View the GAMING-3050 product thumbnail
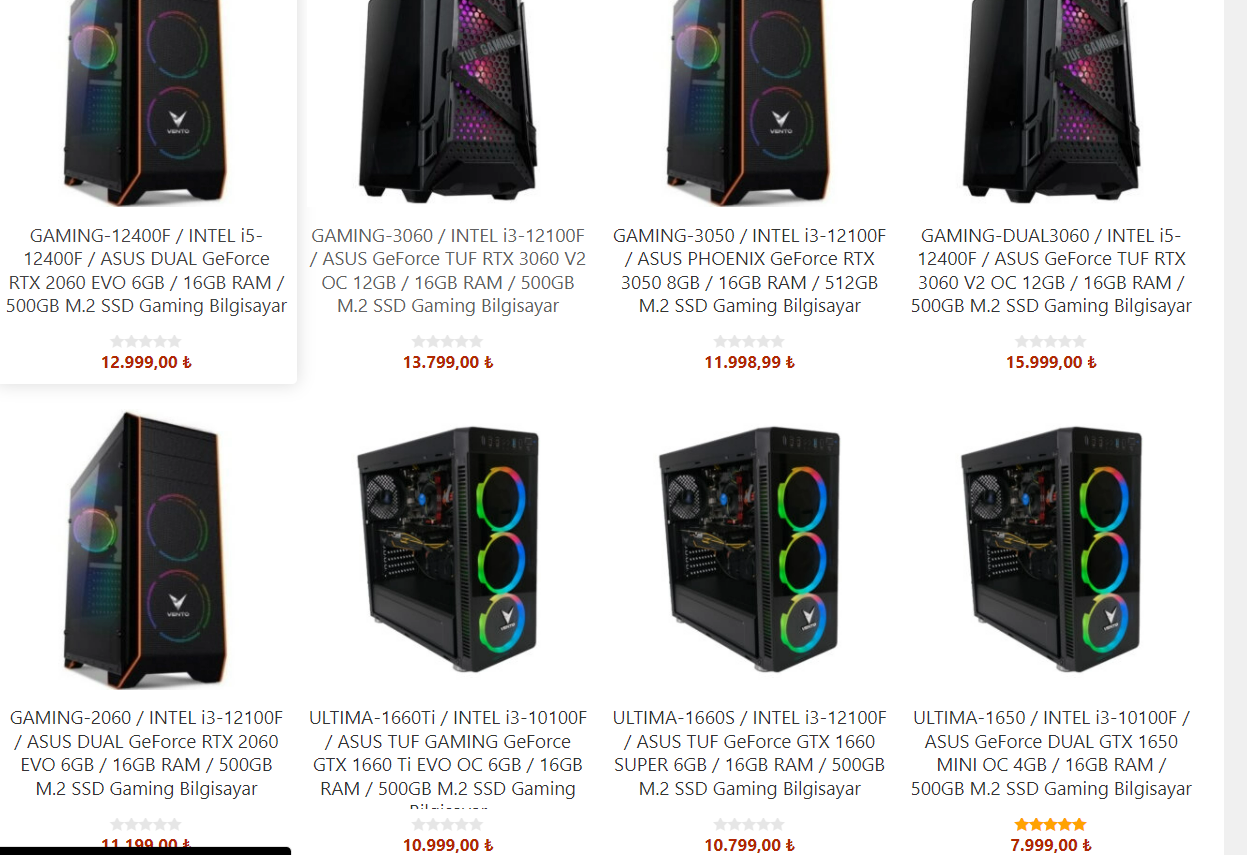The image size is (1247, 855). [750, 102]
